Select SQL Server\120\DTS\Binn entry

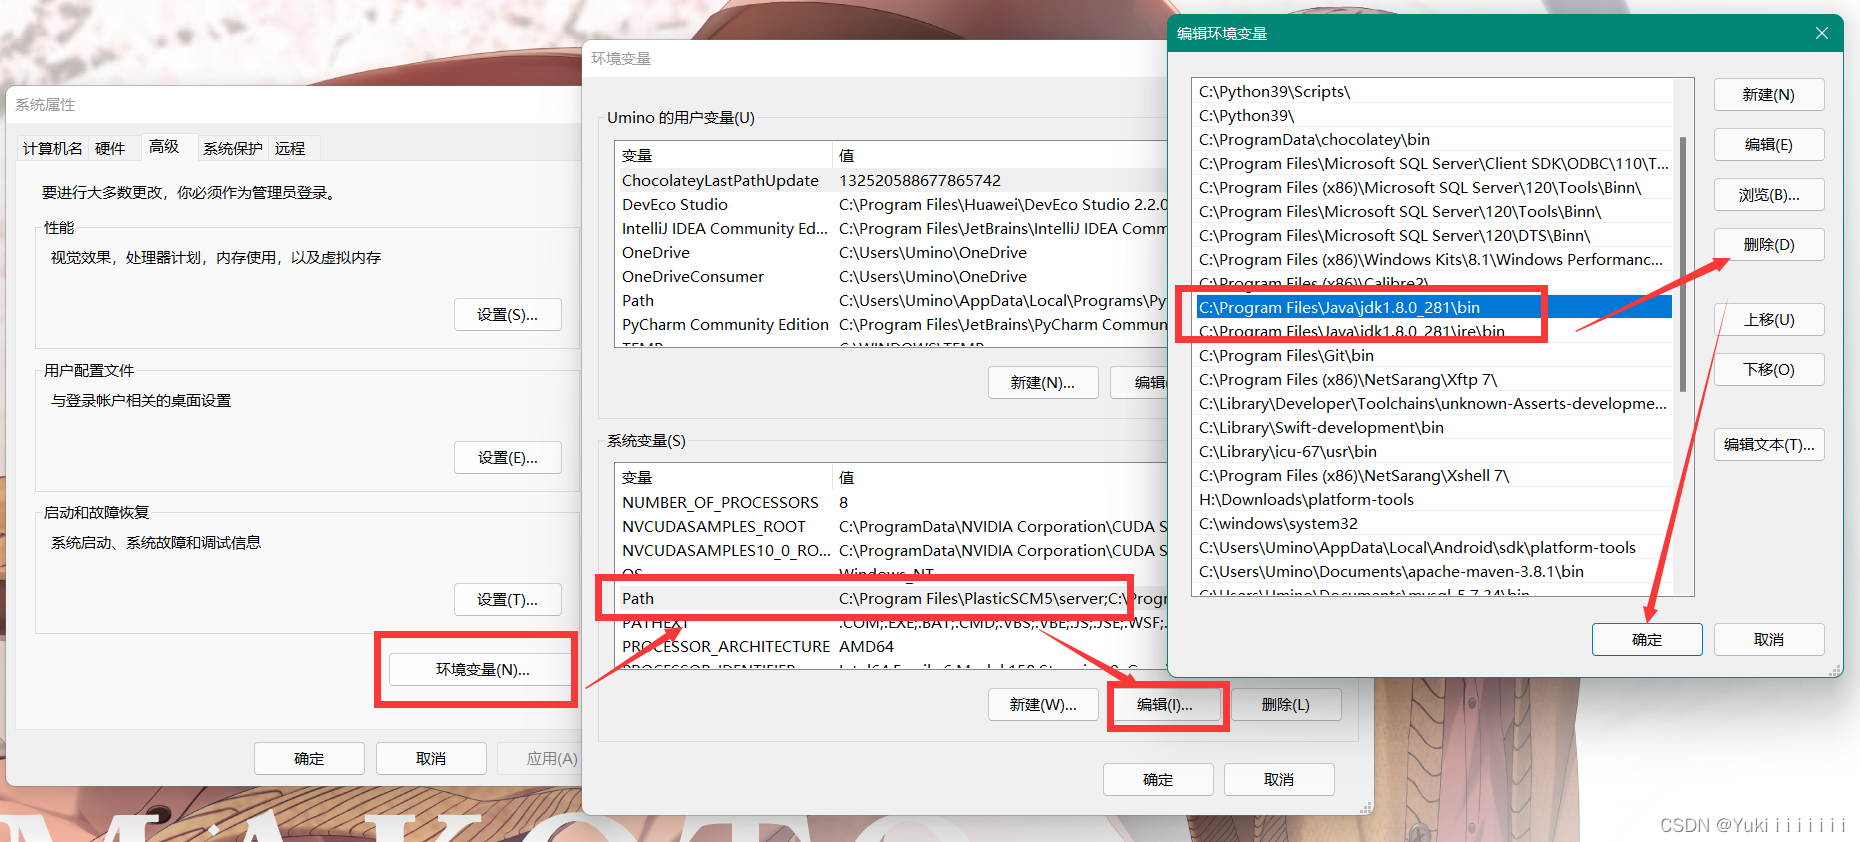pos(1433,235)
